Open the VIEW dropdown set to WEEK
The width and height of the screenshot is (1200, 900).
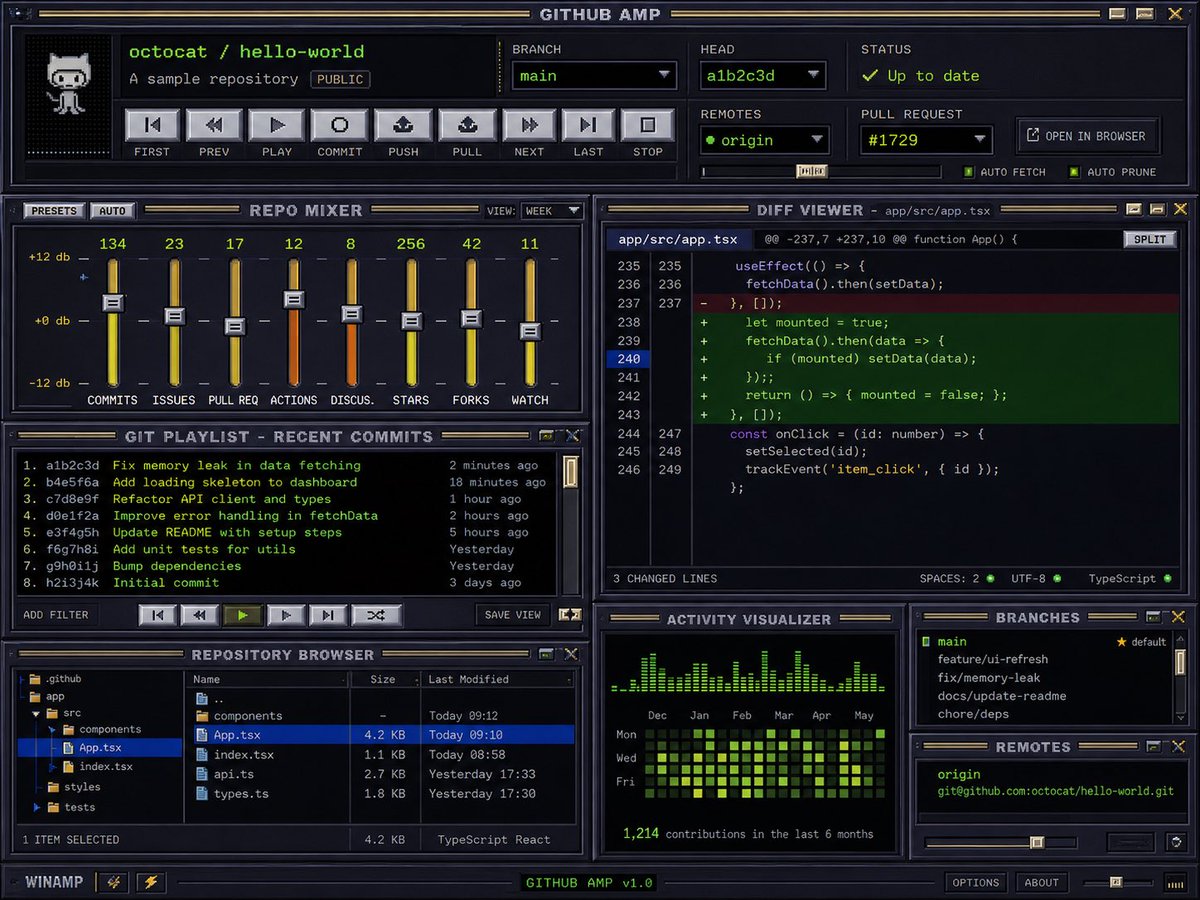pos(551,211)
